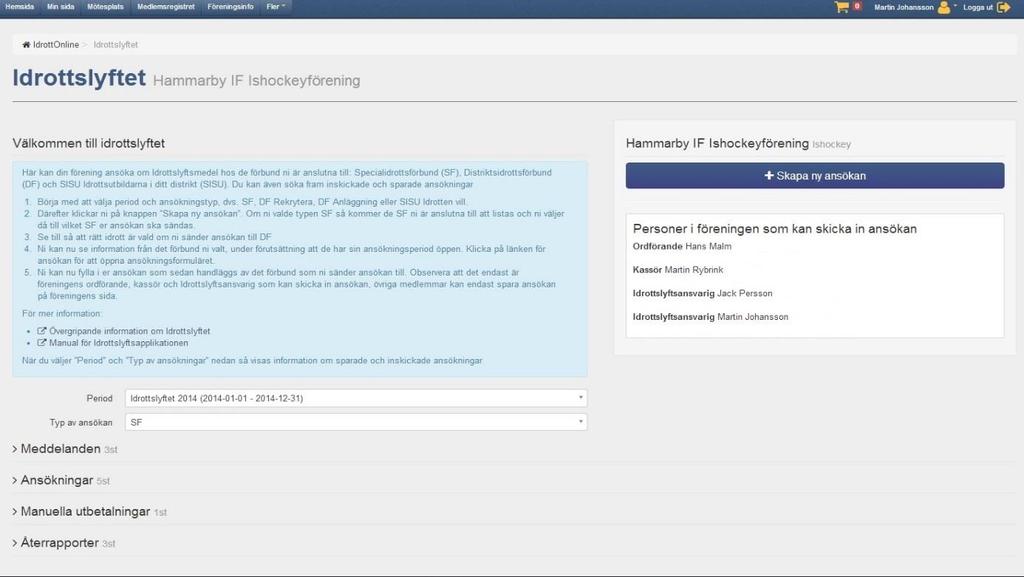The image size is (1024, 577).
Task: Open Medlemsregistret menu item
Action: pos(166,7)
